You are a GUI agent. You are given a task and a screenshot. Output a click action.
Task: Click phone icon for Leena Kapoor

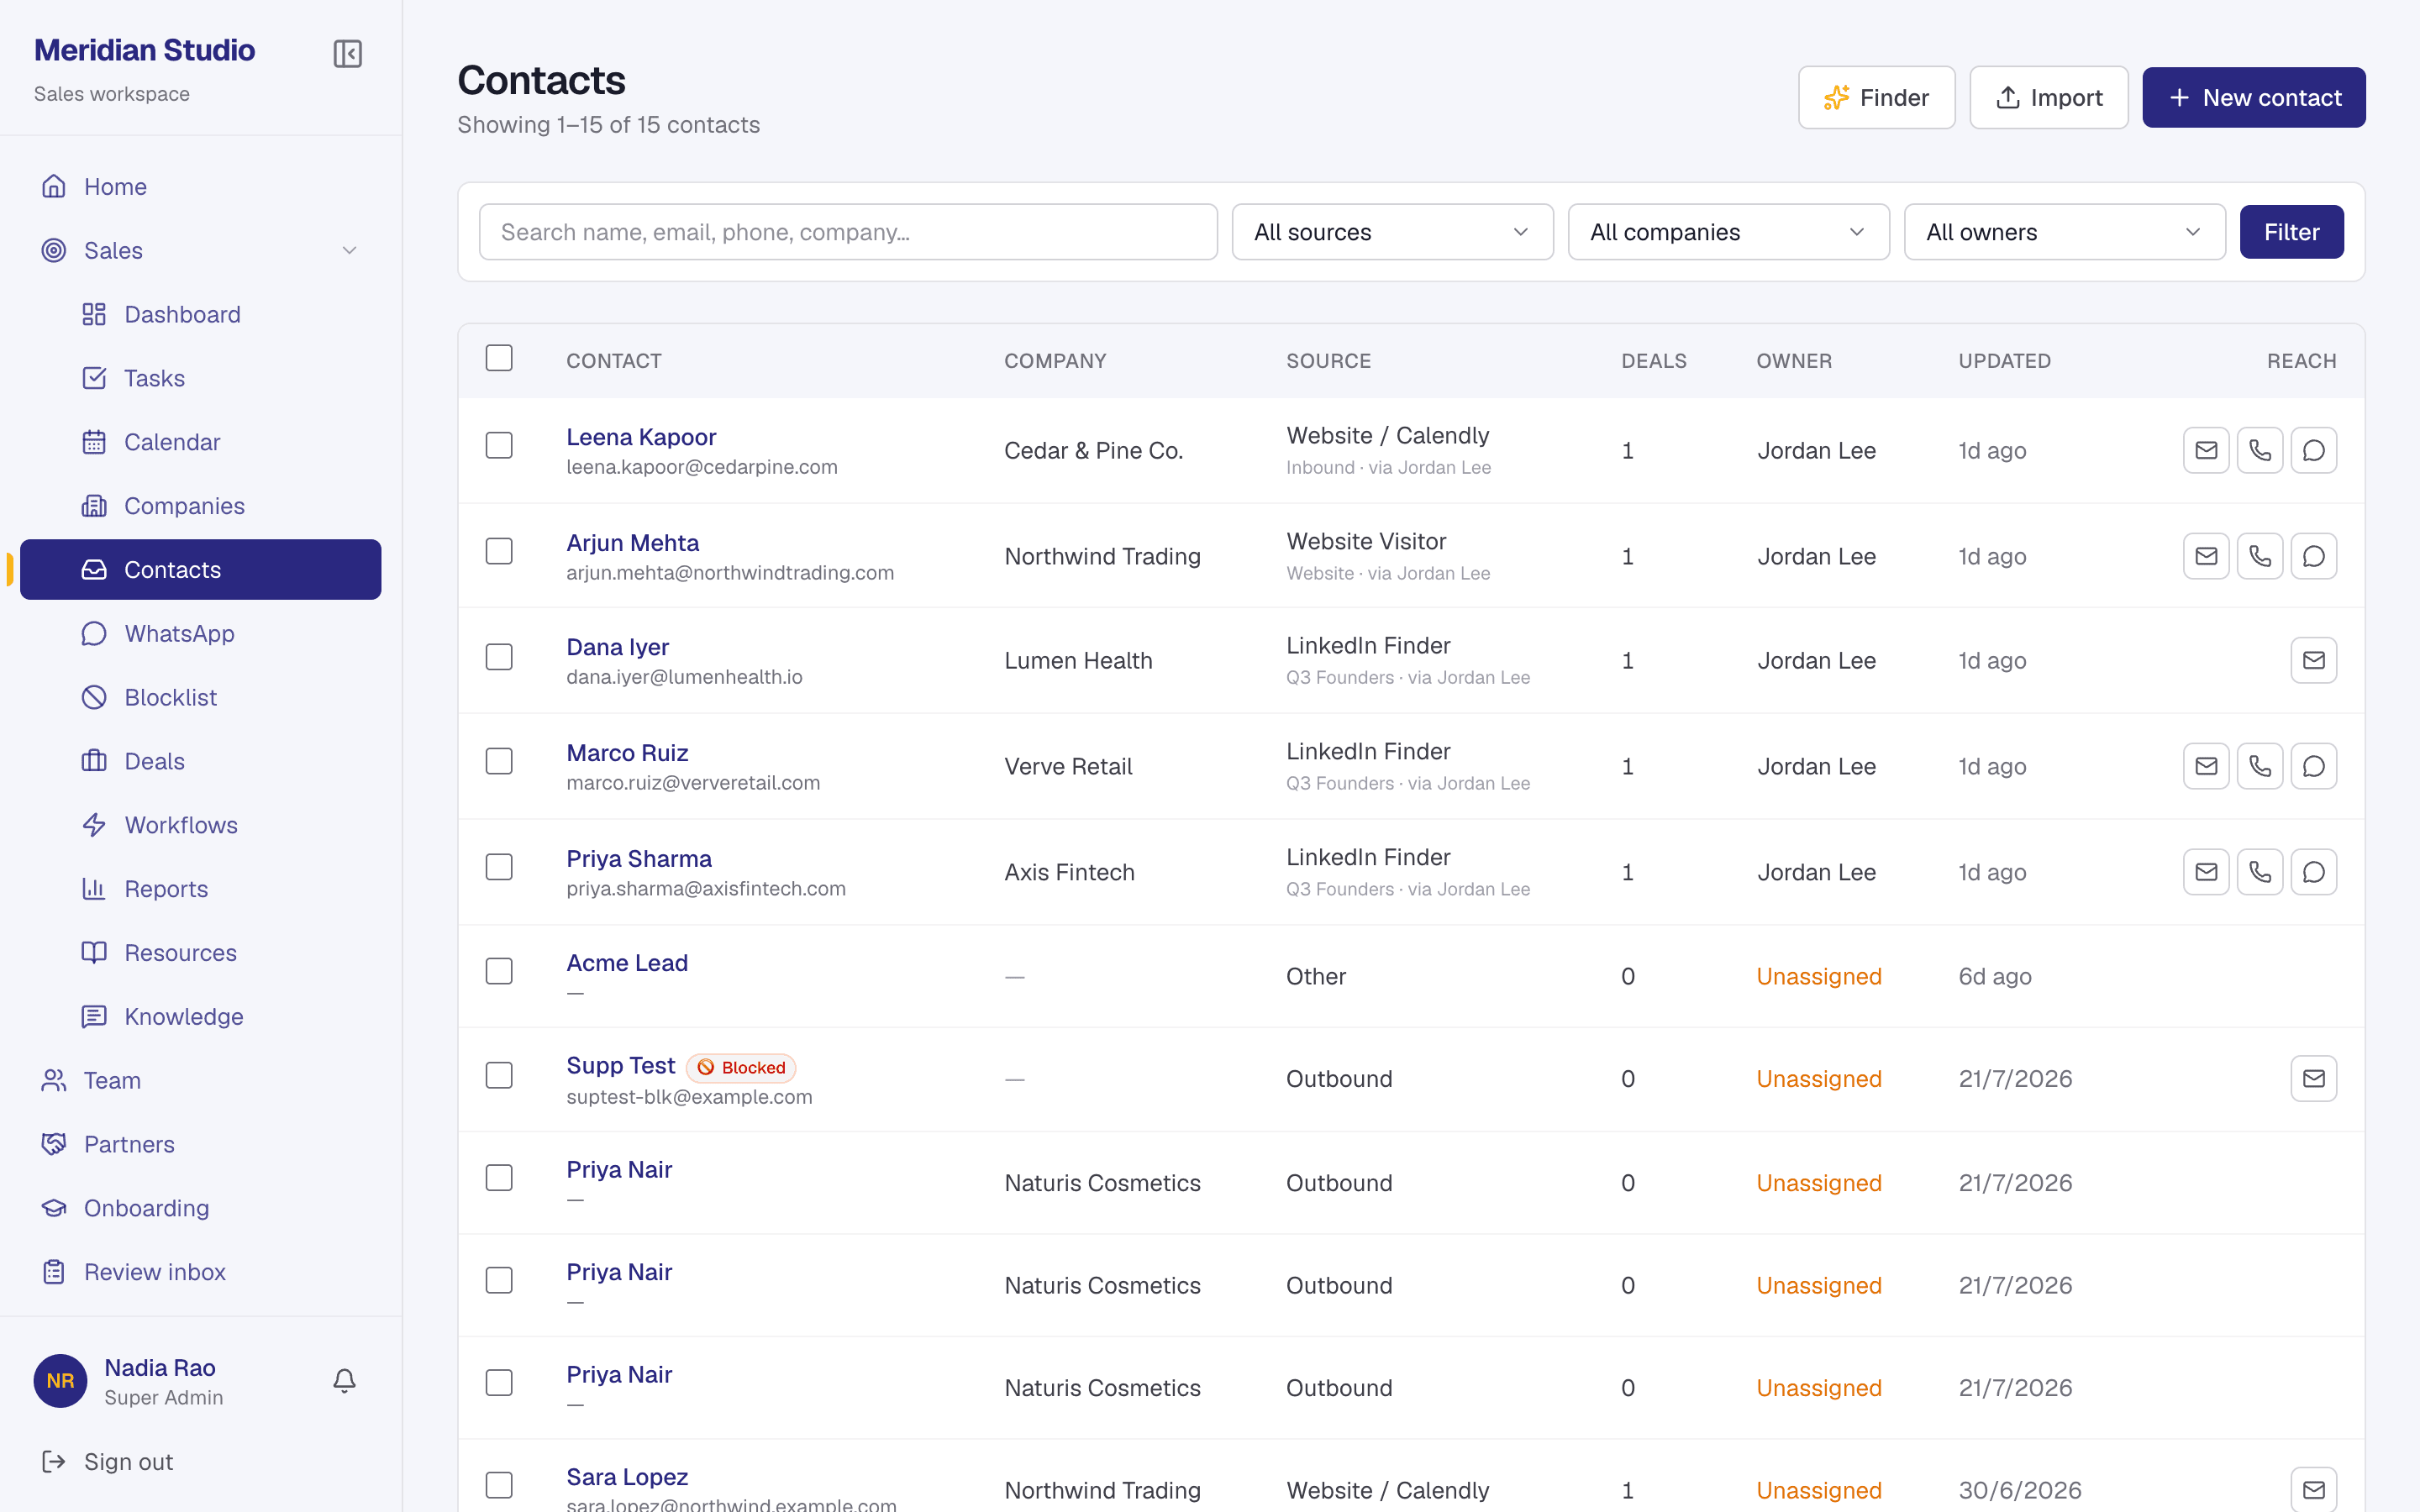[x=2260, y=450]
